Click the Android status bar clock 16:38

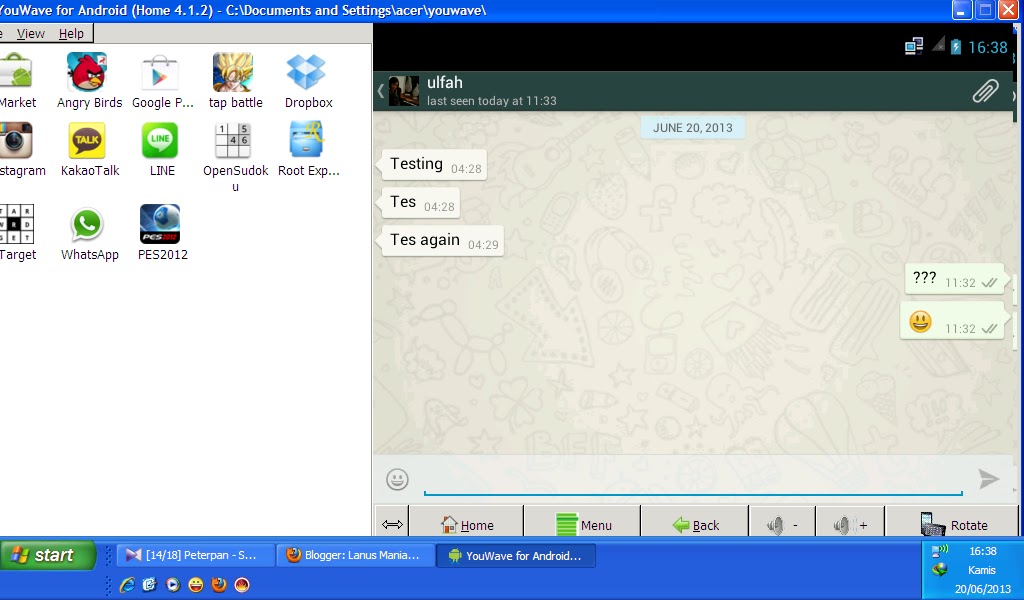point(987,47)
